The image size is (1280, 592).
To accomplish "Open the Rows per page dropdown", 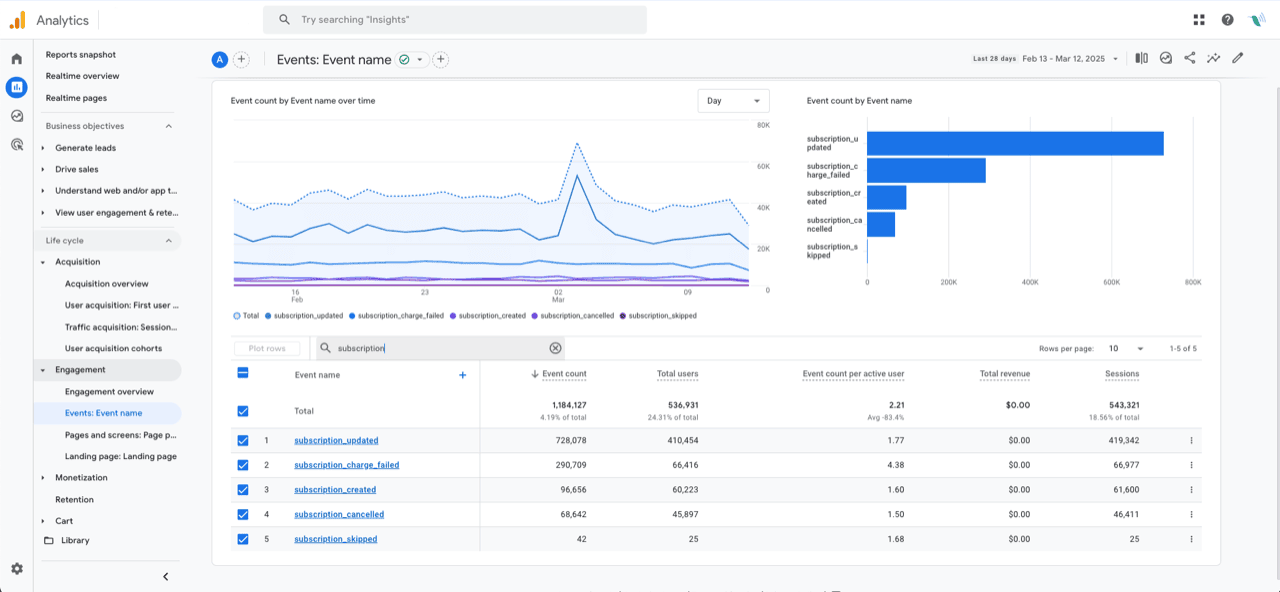I will [x=1125, y=348].
